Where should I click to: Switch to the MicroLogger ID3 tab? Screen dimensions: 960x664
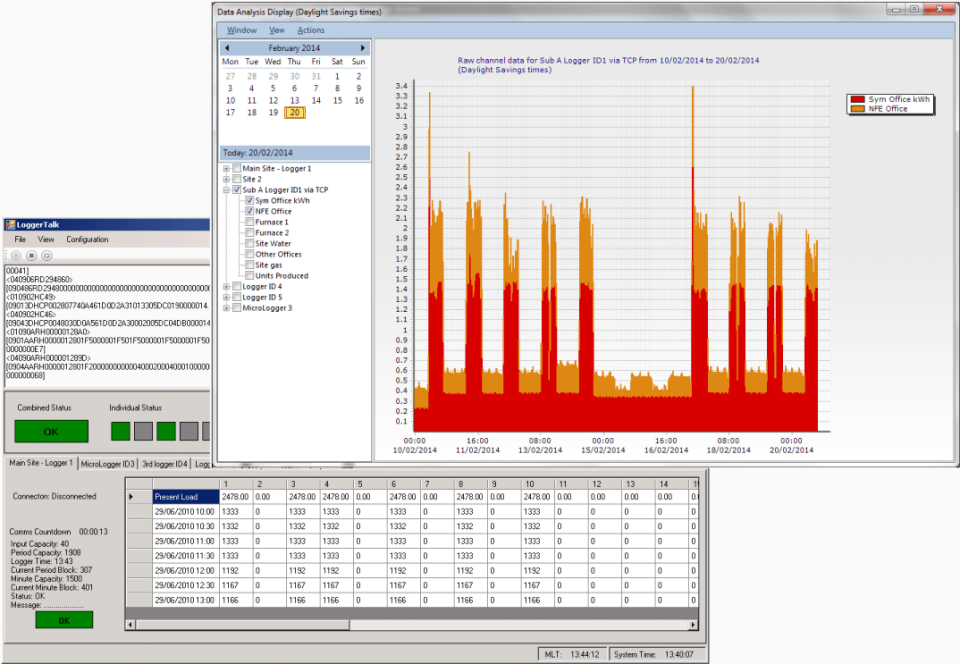[x=109, y=462]
